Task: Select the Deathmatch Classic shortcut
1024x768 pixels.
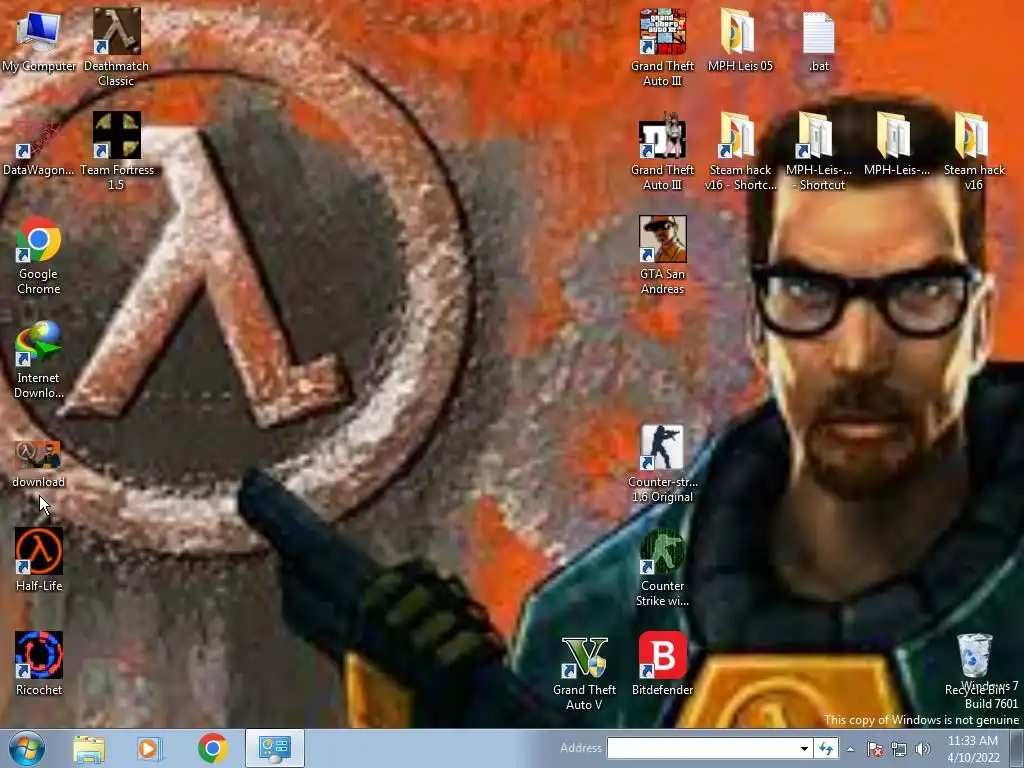Action: [116, 46]
